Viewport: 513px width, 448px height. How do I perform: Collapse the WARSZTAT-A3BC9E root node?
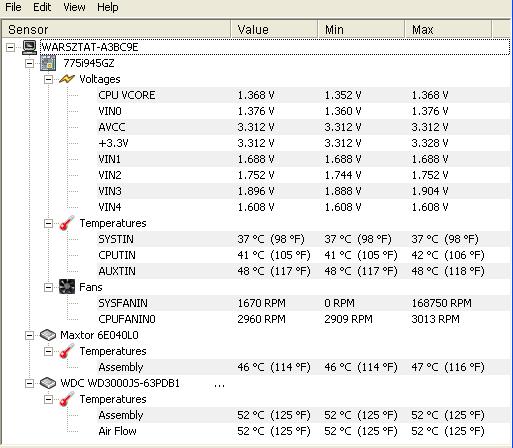click(11, 47)
